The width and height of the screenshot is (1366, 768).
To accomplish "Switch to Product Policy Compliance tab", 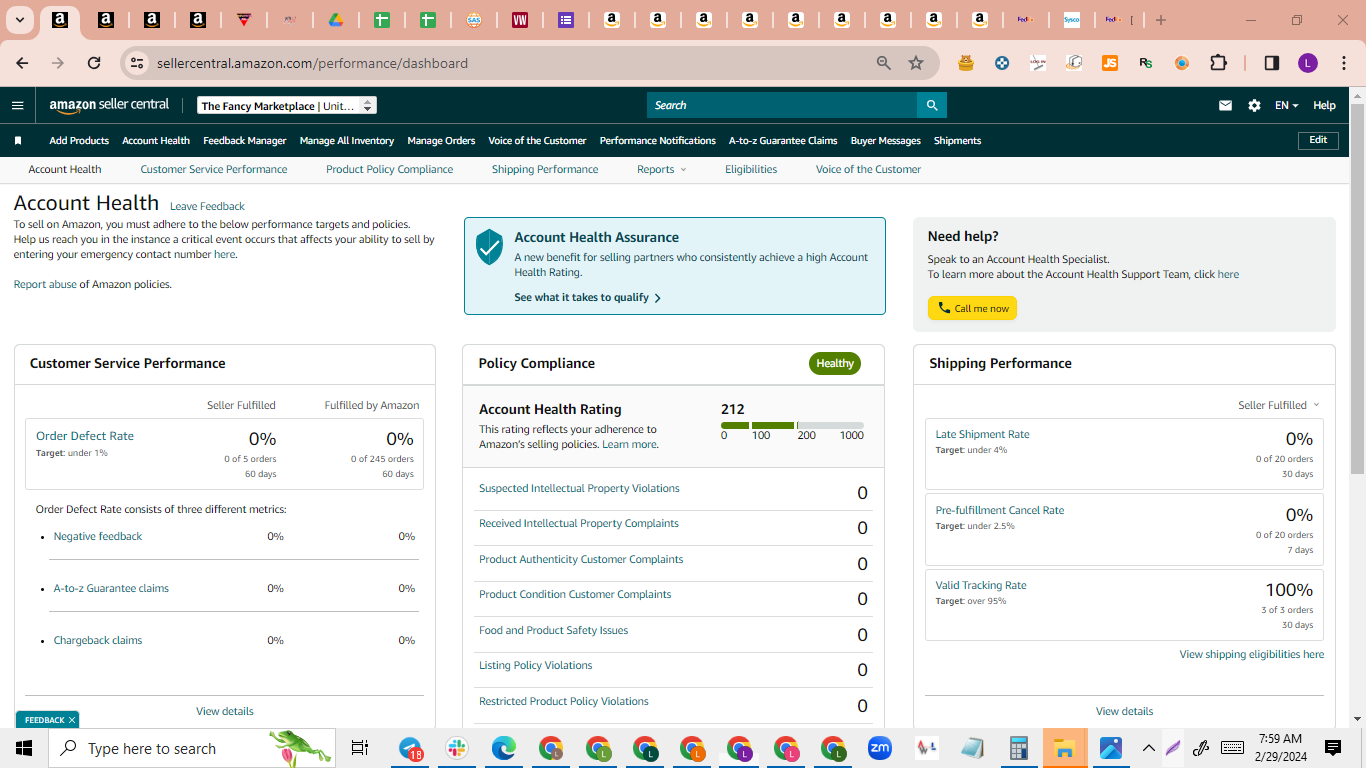I will 390,170.
